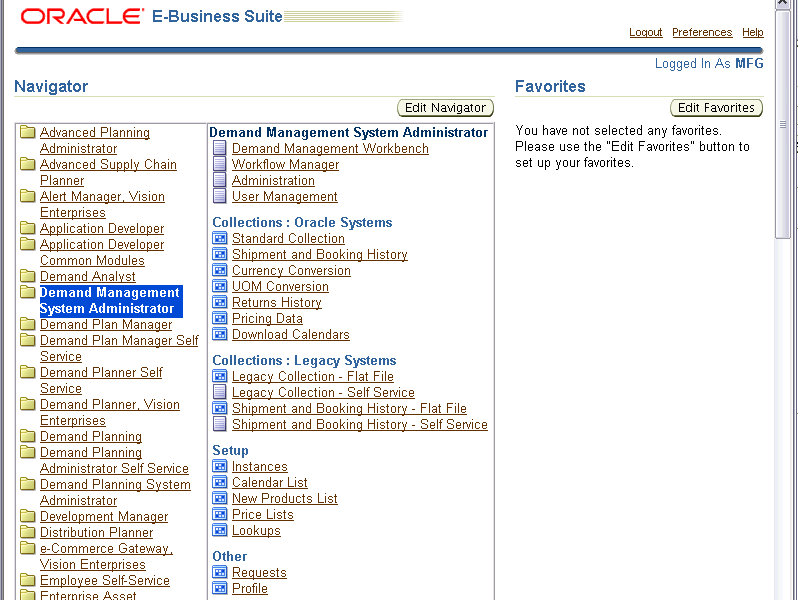Click the folder icon beside Employee Self-Service

tap(27, 580)
